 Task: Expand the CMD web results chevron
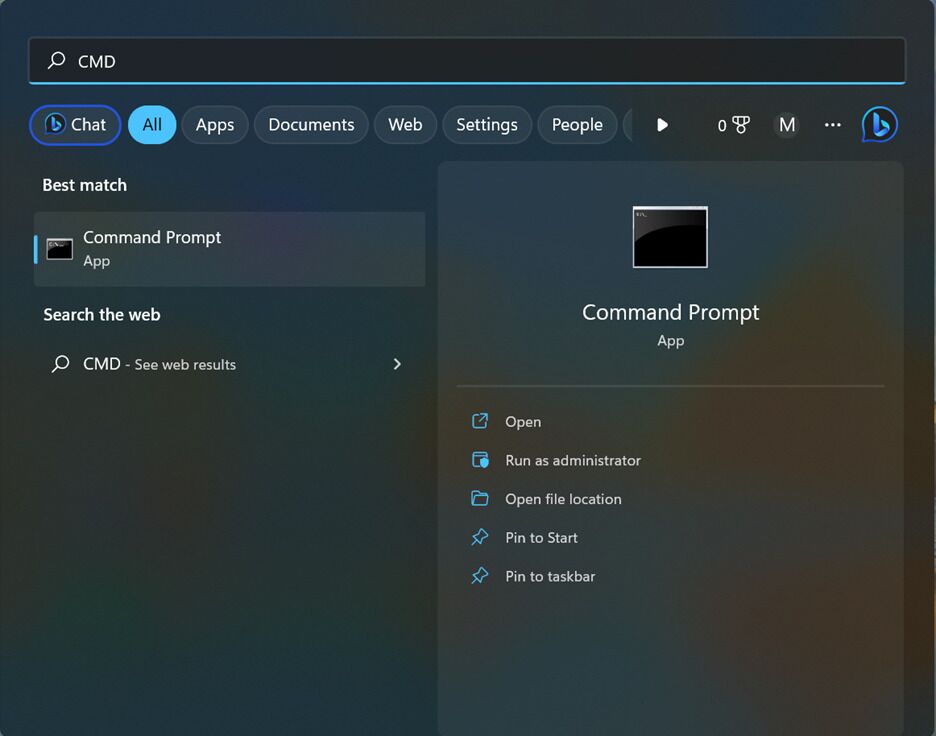point(397,364)
